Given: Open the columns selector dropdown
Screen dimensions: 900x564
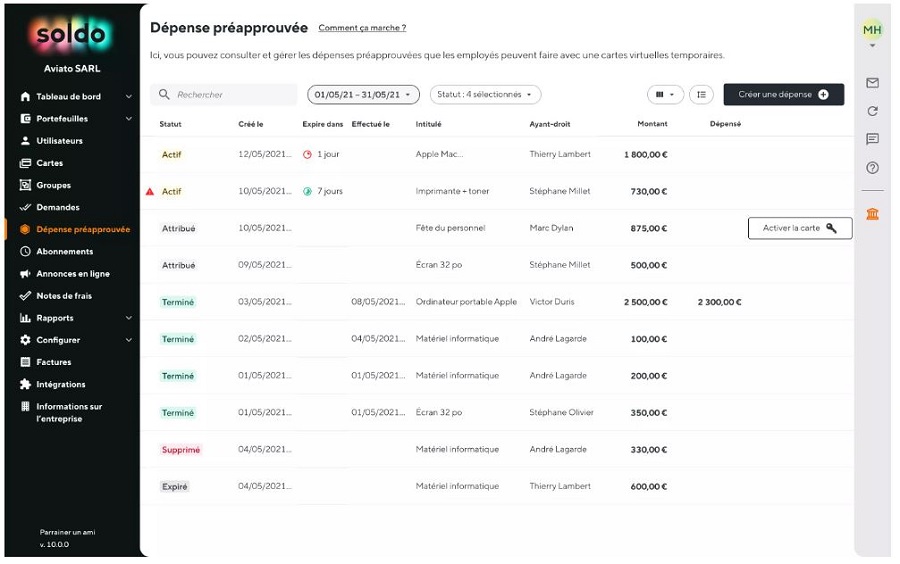Looking at the screenshot, I should point(665,95).
